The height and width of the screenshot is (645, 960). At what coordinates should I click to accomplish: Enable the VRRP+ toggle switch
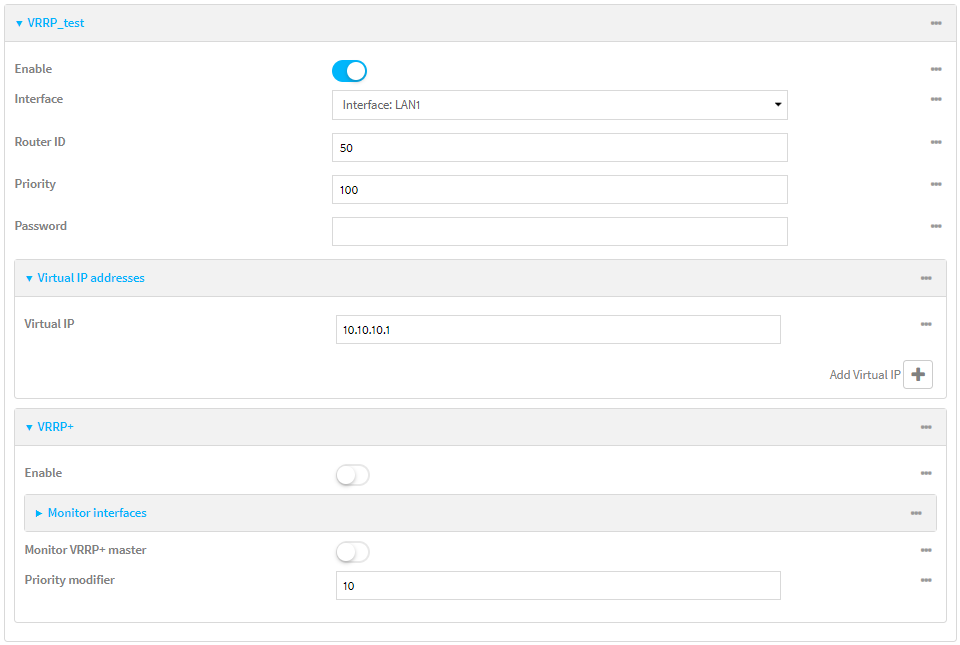352,474
